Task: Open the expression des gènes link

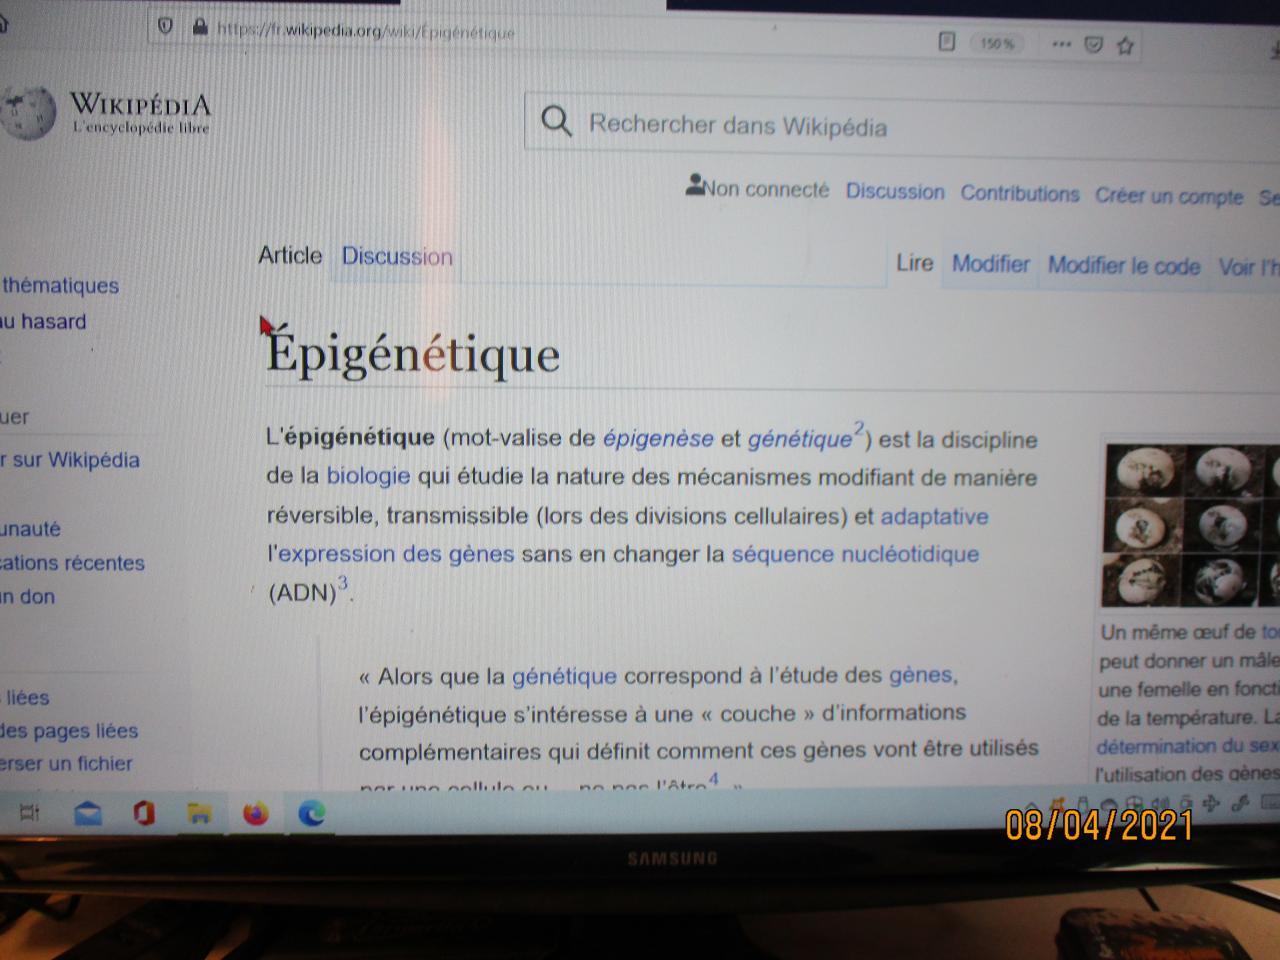Action: coord(396,554)
